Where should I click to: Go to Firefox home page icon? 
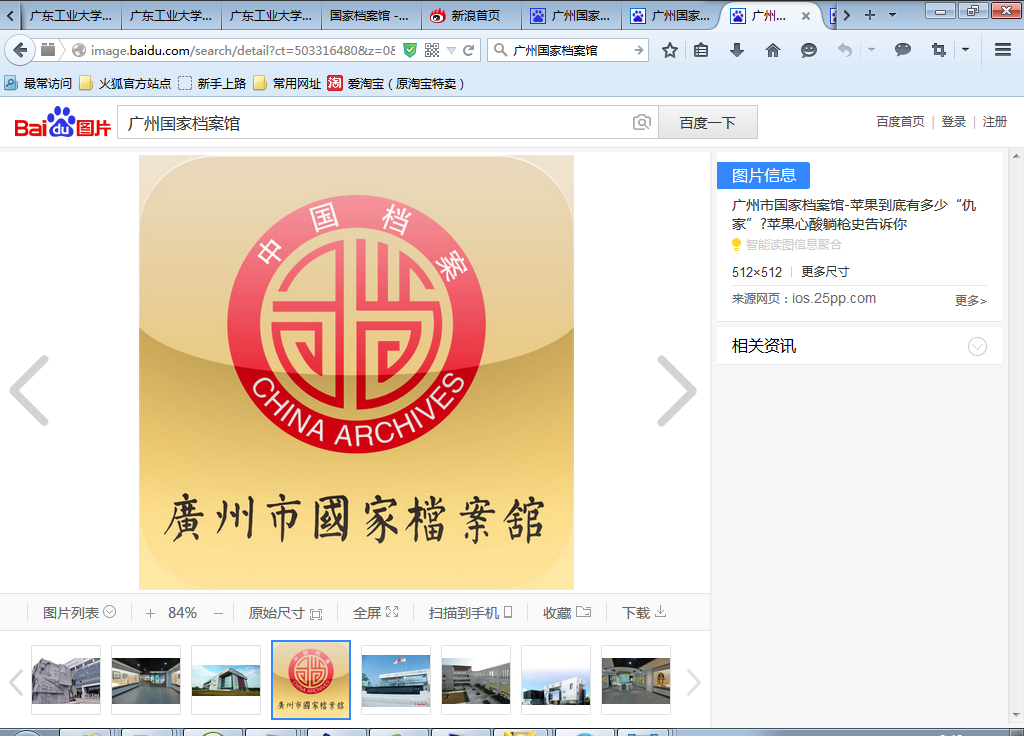[772, 50]
